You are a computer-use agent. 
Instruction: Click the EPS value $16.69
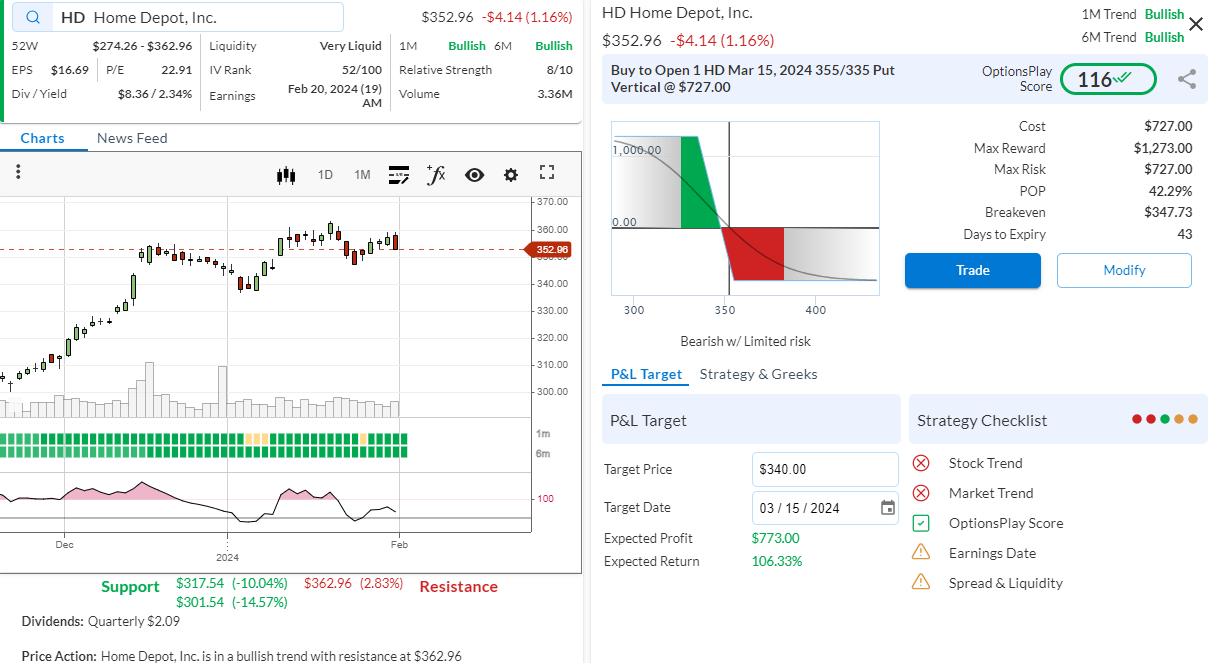pyautogui.click(x=70, y=70)
